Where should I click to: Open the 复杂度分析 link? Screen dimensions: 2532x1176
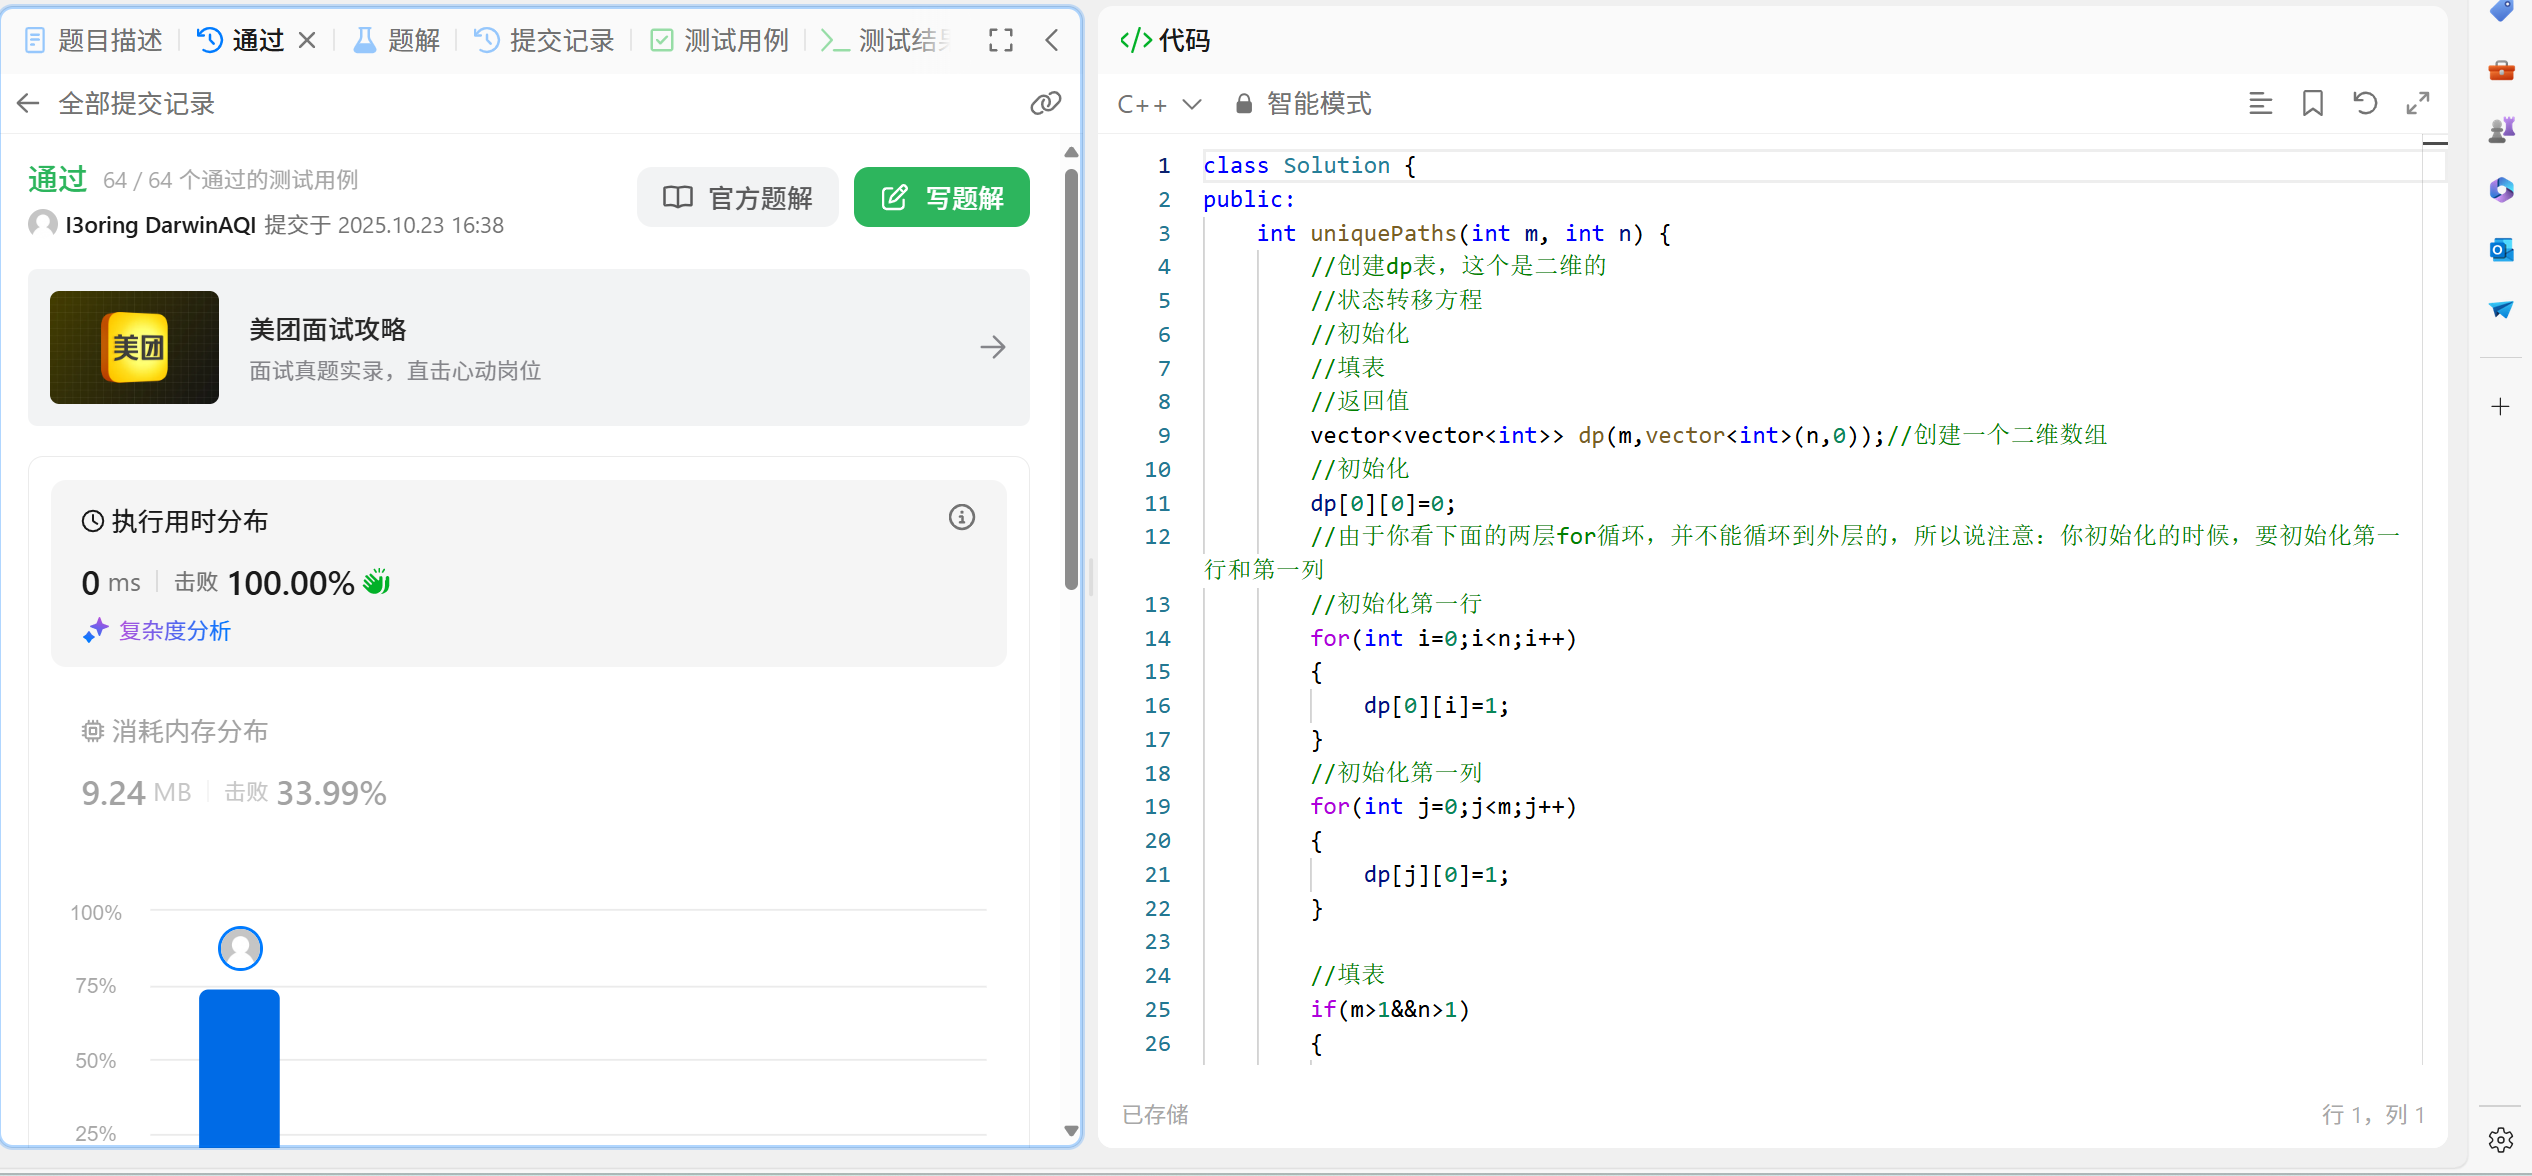pyautogui.click(x=174, y=631)
